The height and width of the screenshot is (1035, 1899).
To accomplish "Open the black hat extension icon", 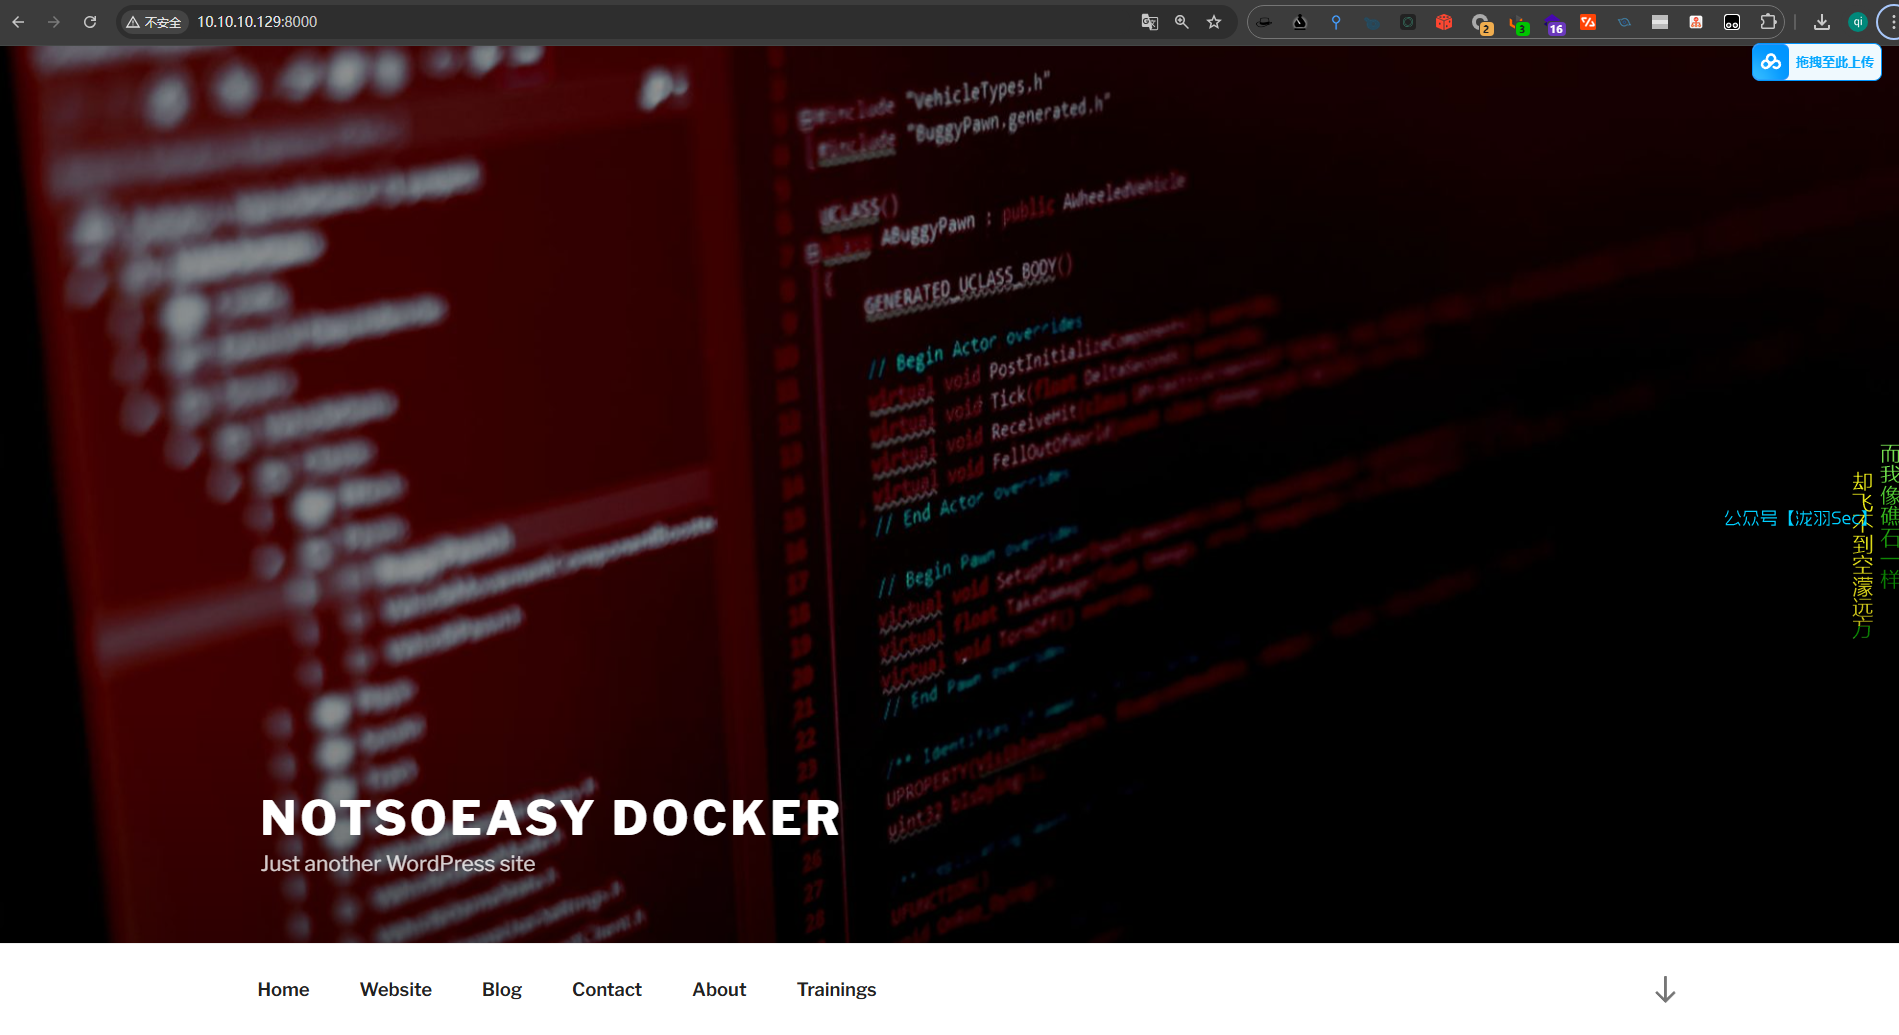I will pyautogui.click(x=1265, y=22).
